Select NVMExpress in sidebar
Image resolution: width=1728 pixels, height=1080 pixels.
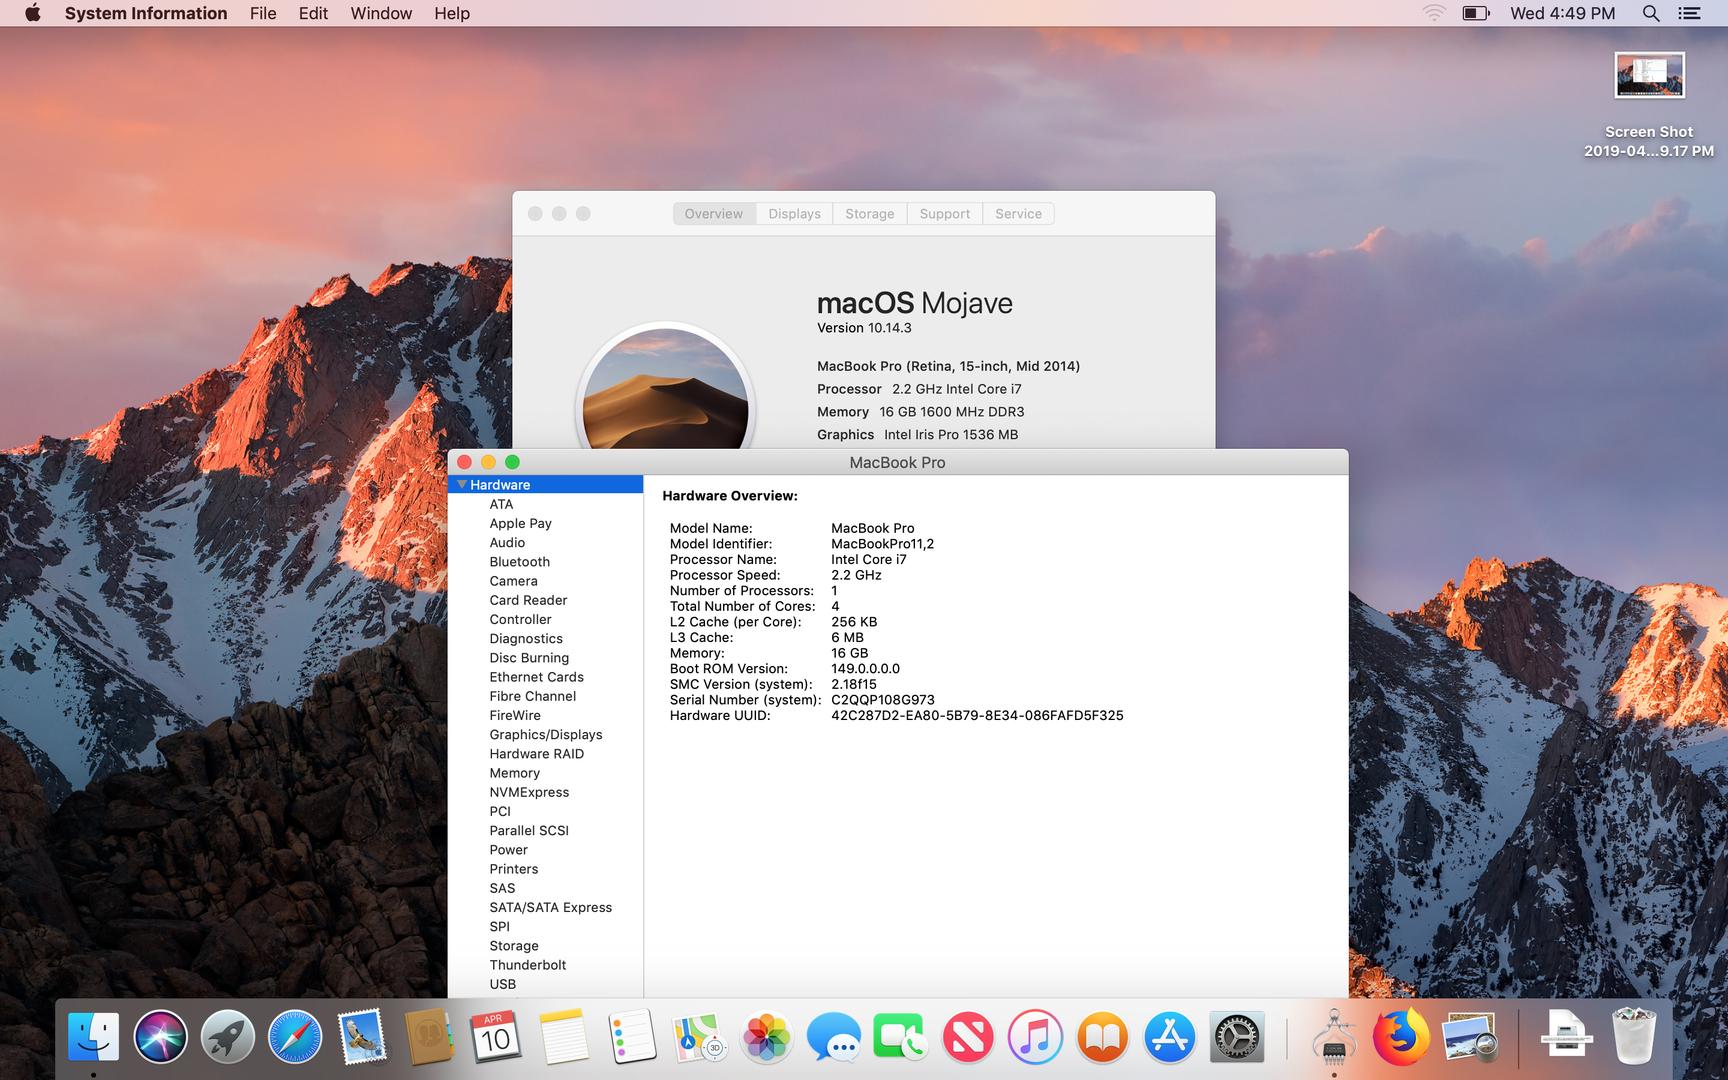click(529, 792)
